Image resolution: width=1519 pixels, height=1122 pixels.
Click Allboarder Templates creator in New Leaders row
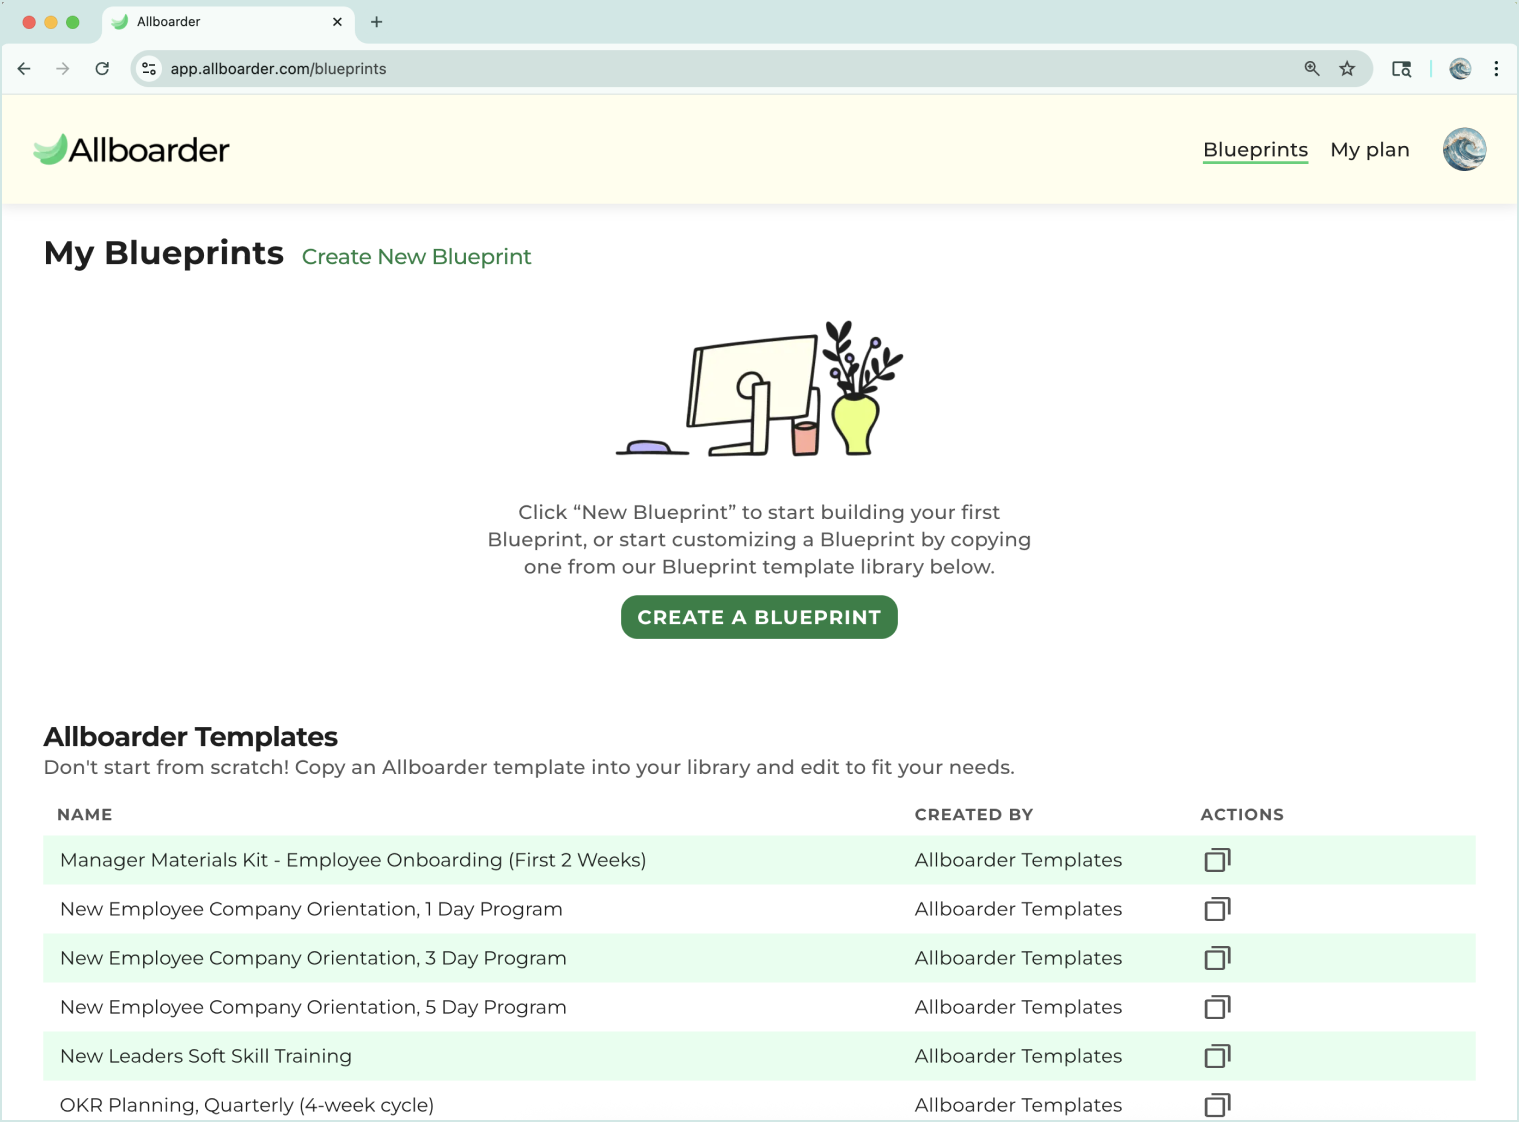[1018, 1056]
